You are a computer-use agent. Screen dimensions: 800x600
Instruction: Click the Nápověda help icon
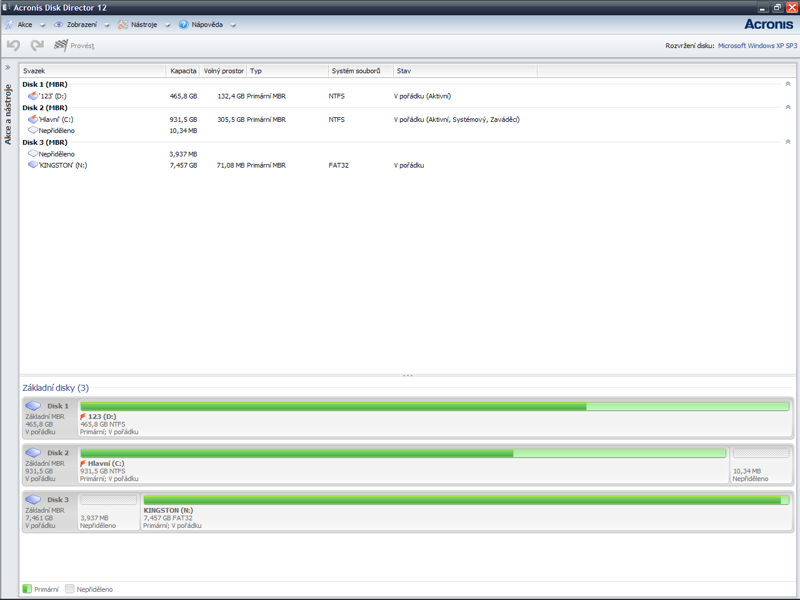pyautogui.click(x=183, y=24)
